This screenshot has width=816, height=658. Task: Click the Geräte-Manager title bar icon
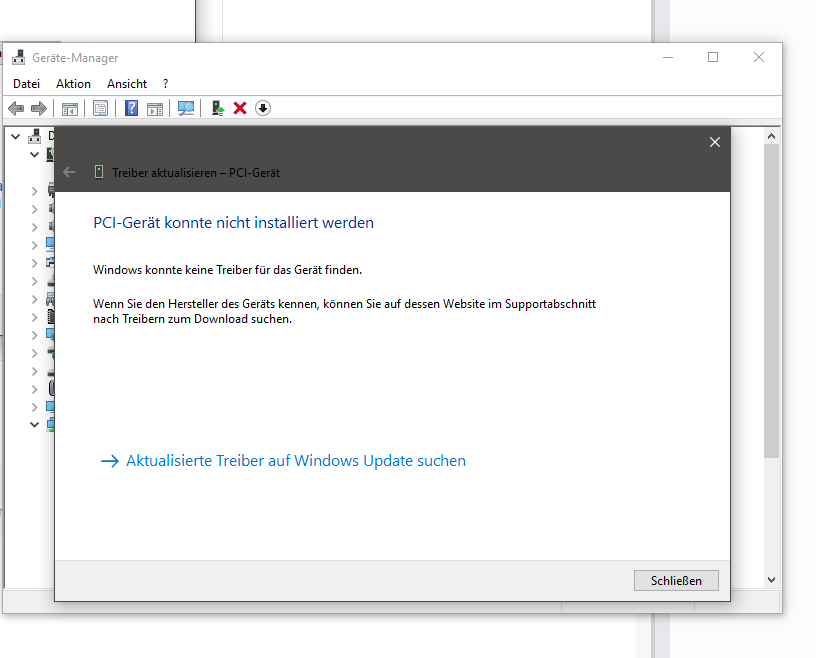(x=19, y=57)
